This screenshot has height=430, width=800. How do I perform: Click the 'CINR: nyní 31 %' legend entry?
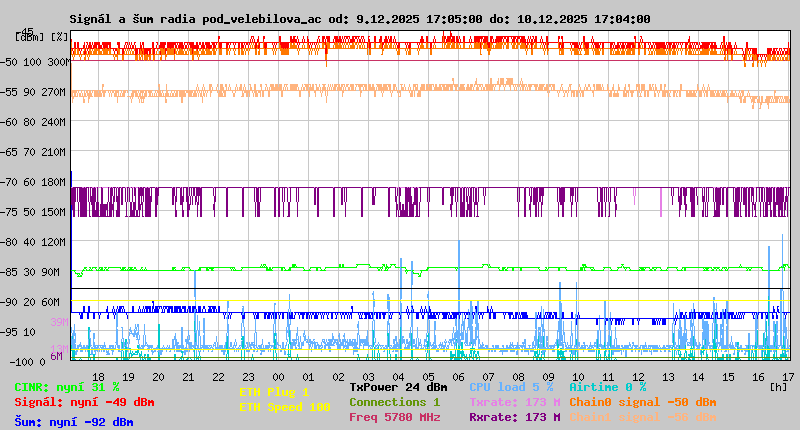tap(66, 387)
